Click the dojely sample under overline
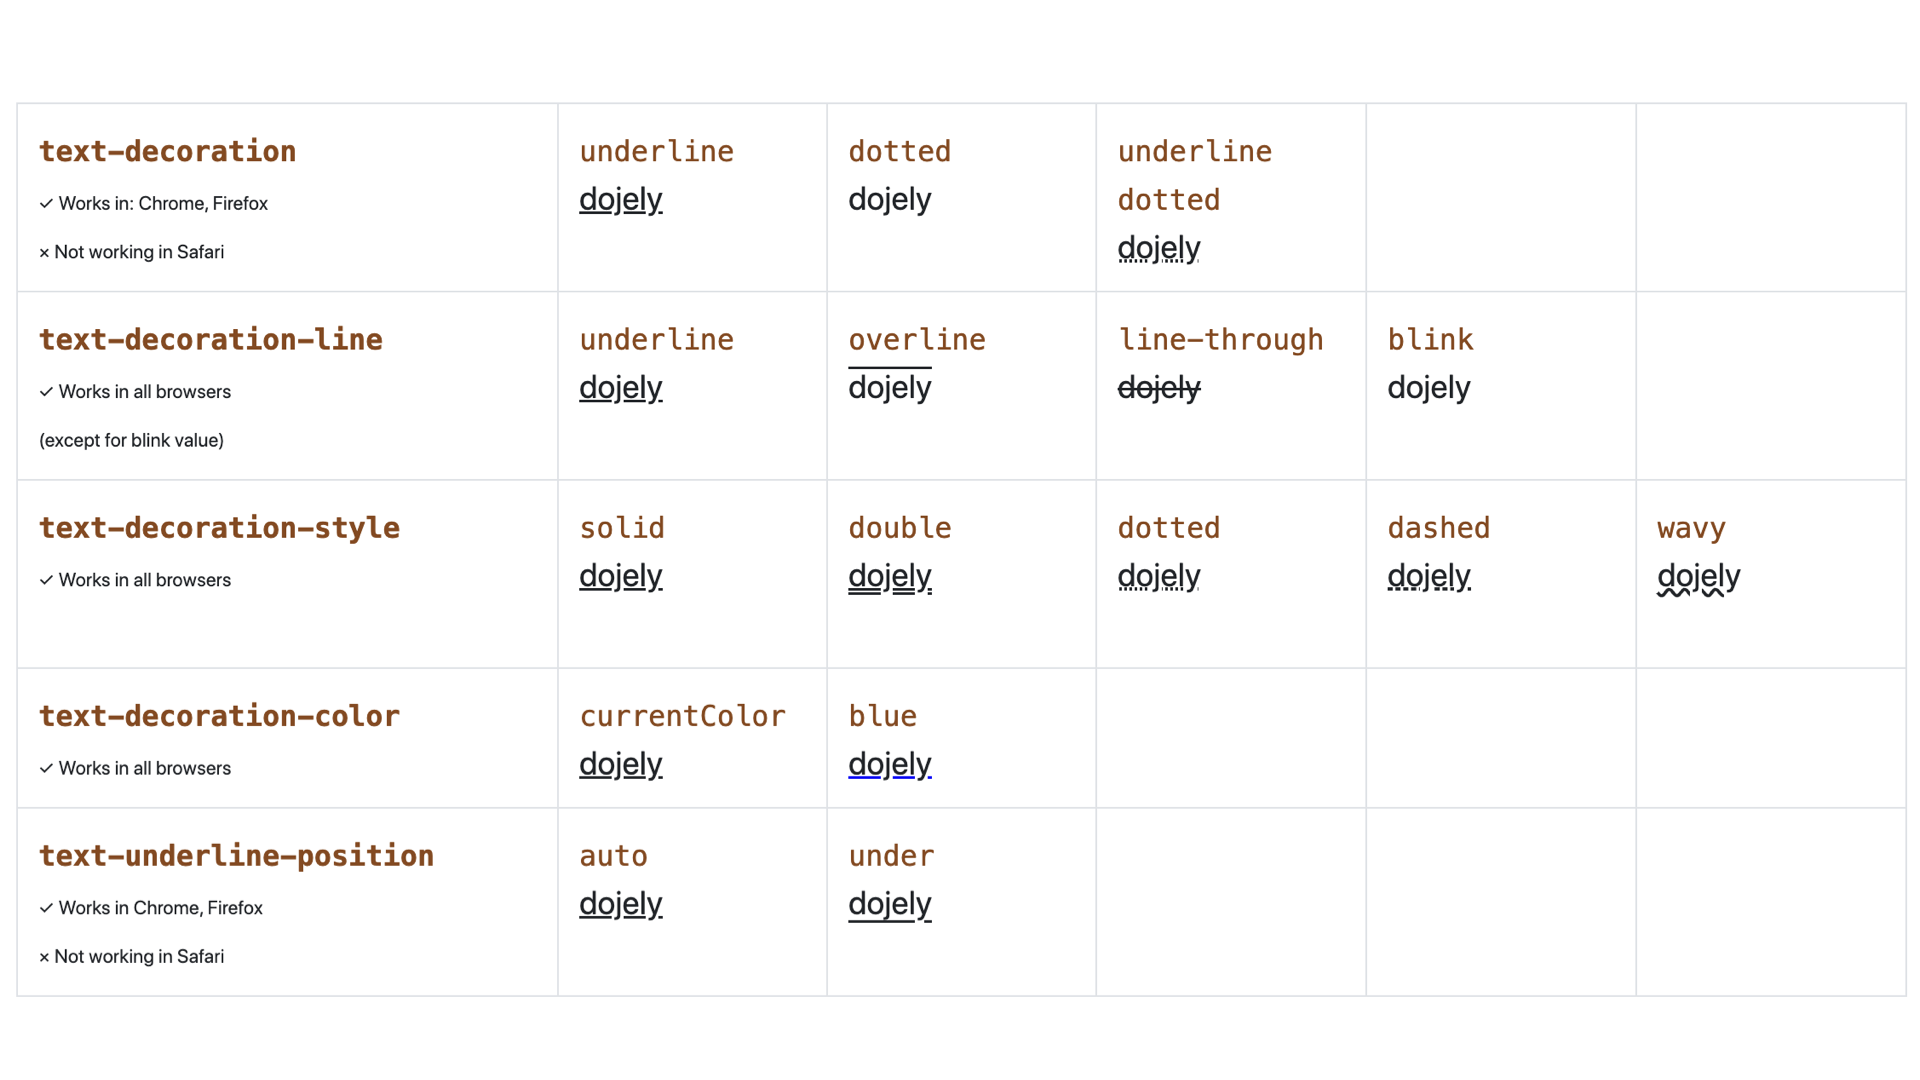 click(889, 388)
